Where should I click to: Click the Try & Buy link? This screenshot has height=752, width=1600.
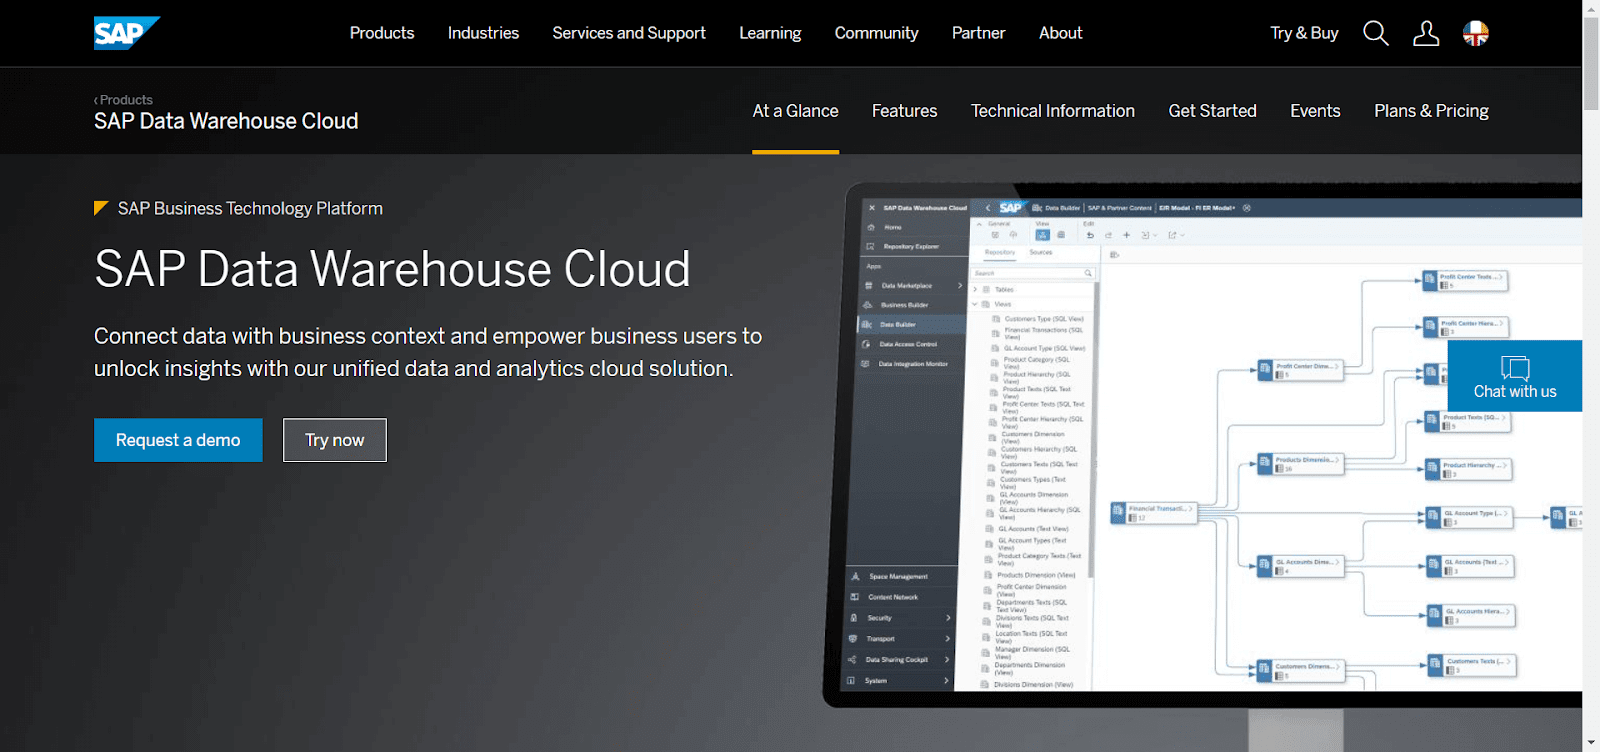pyautogui.click(x=1304, y=33)
